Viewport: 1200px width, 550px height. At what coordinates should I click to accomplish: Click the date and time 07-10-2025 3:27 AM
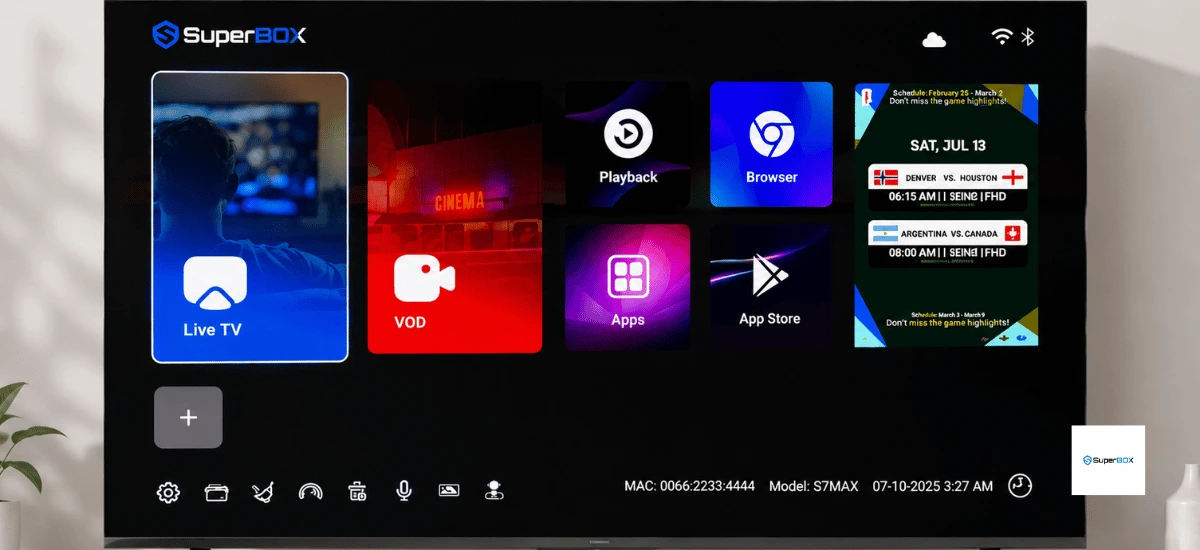pos(933,486)
